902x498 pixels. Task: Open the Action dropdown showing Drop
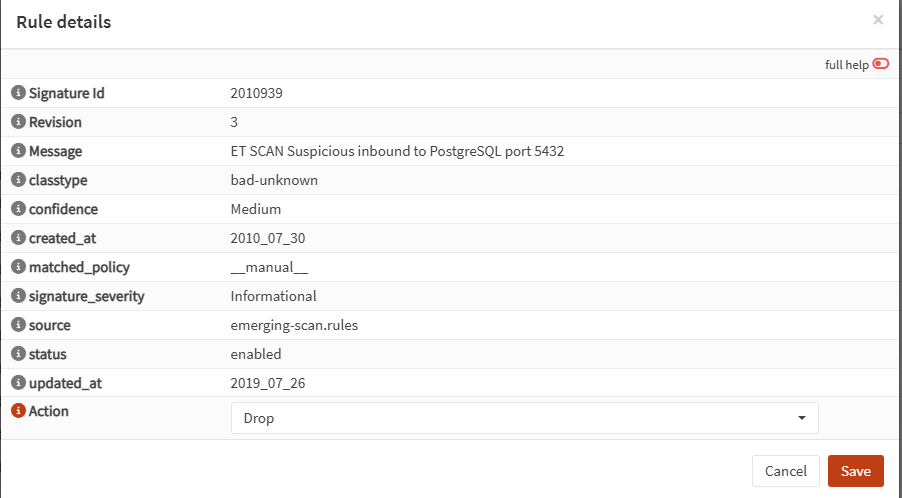click(x=525, y=418)
